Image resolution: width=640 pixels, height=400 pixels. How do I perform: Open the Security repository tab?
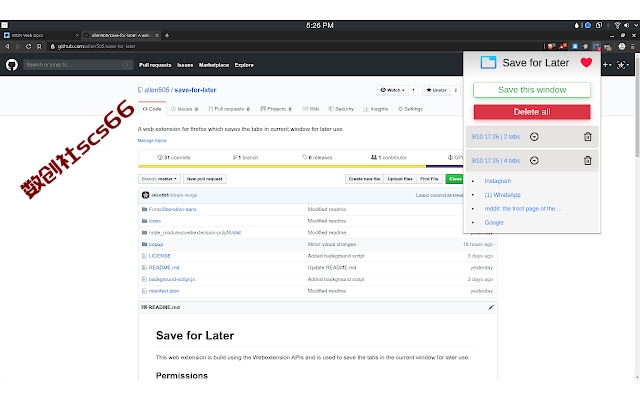click(x=341, y=109)
